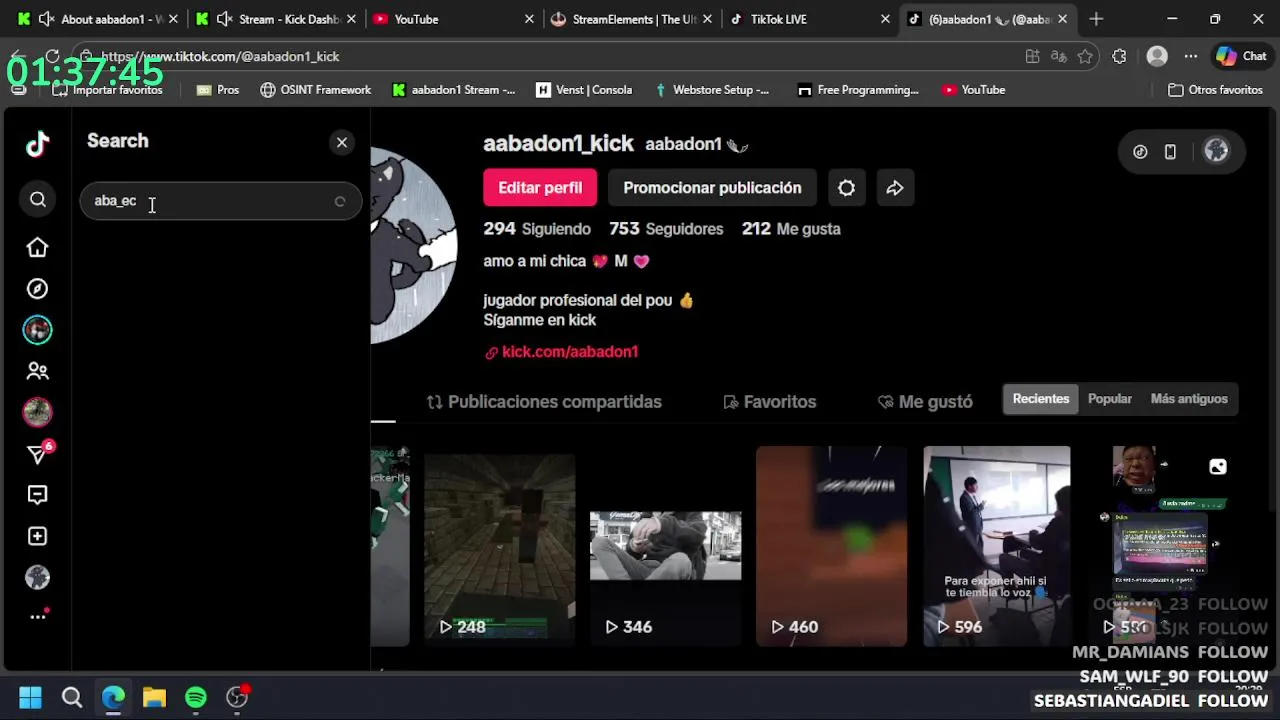The image size is (1280, 720).
Task: Open browser profile avatar icon
Action: [x=1157, y=57]
